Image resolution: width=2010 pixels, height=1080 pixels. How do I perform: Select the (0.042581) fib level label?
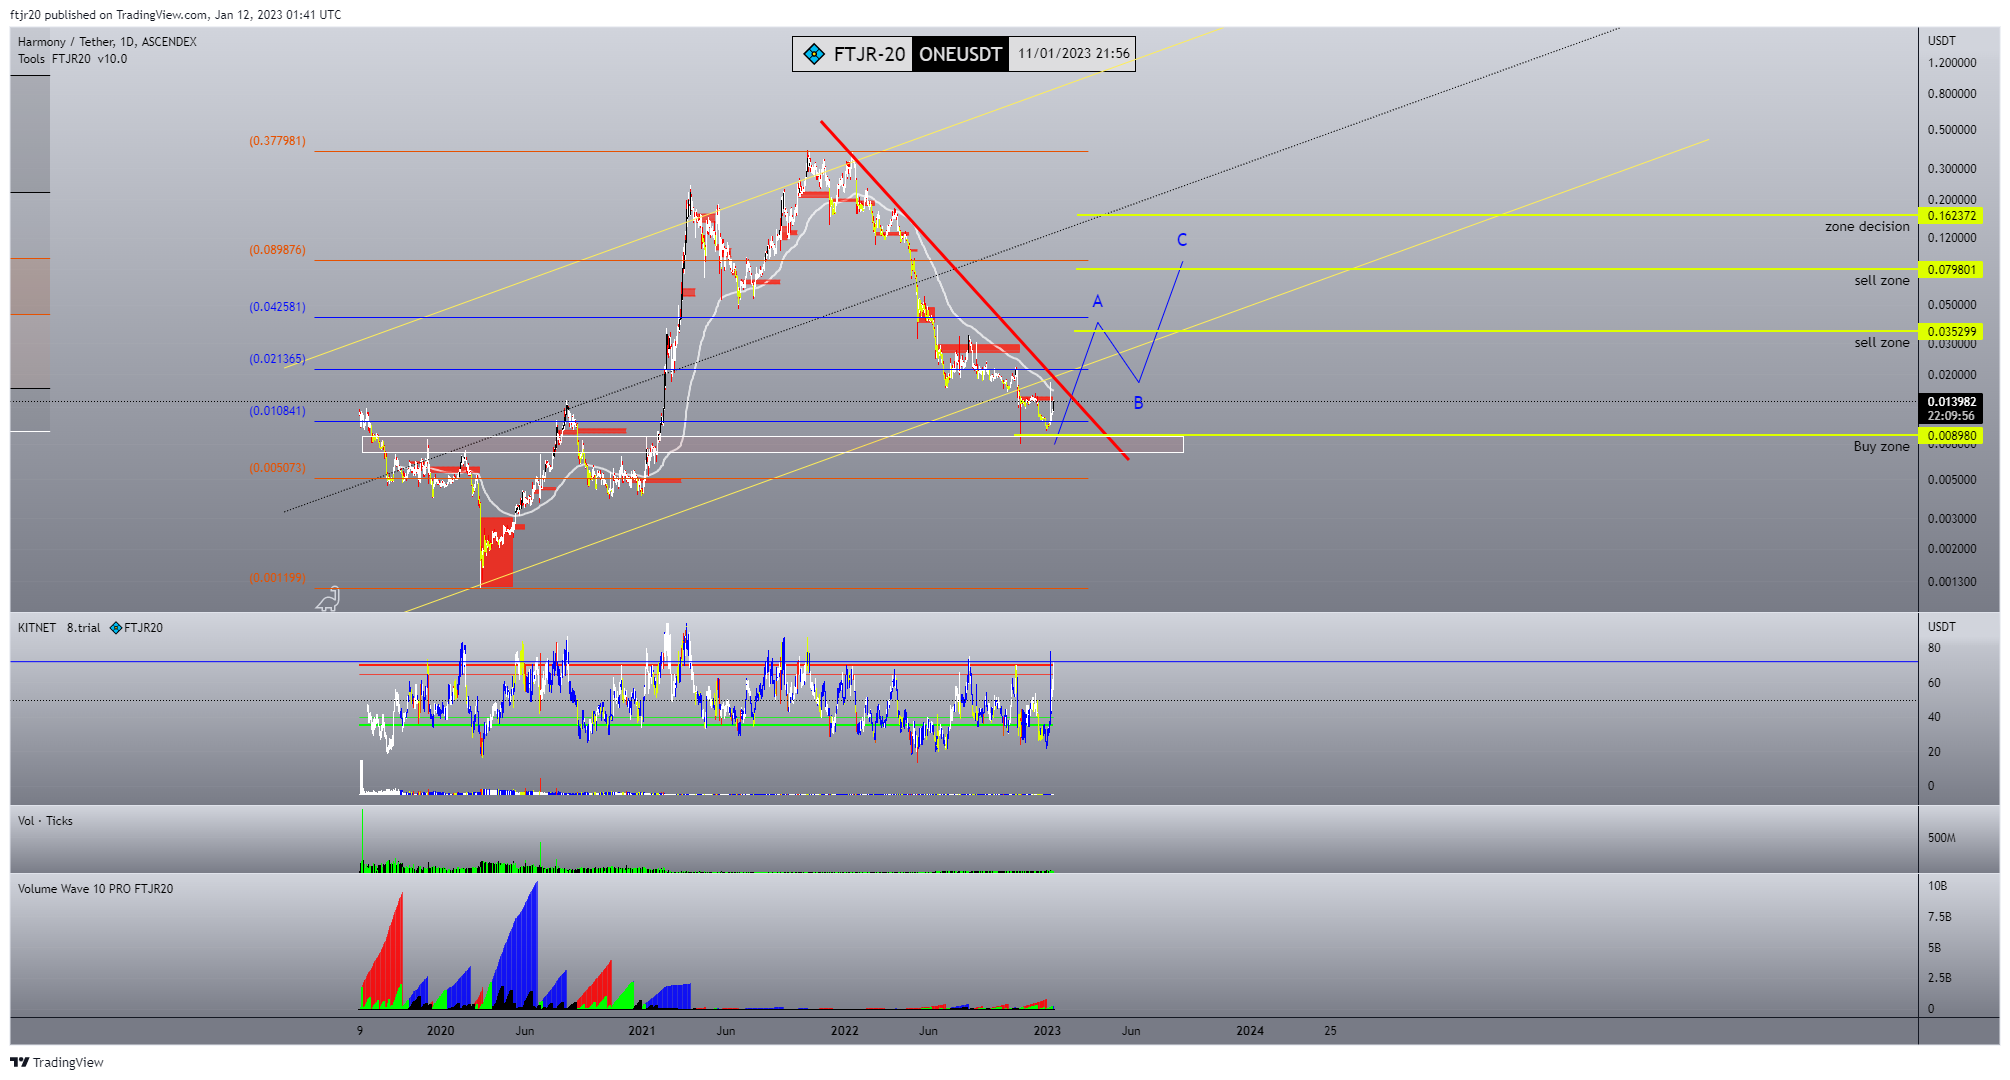pos(278,307)
